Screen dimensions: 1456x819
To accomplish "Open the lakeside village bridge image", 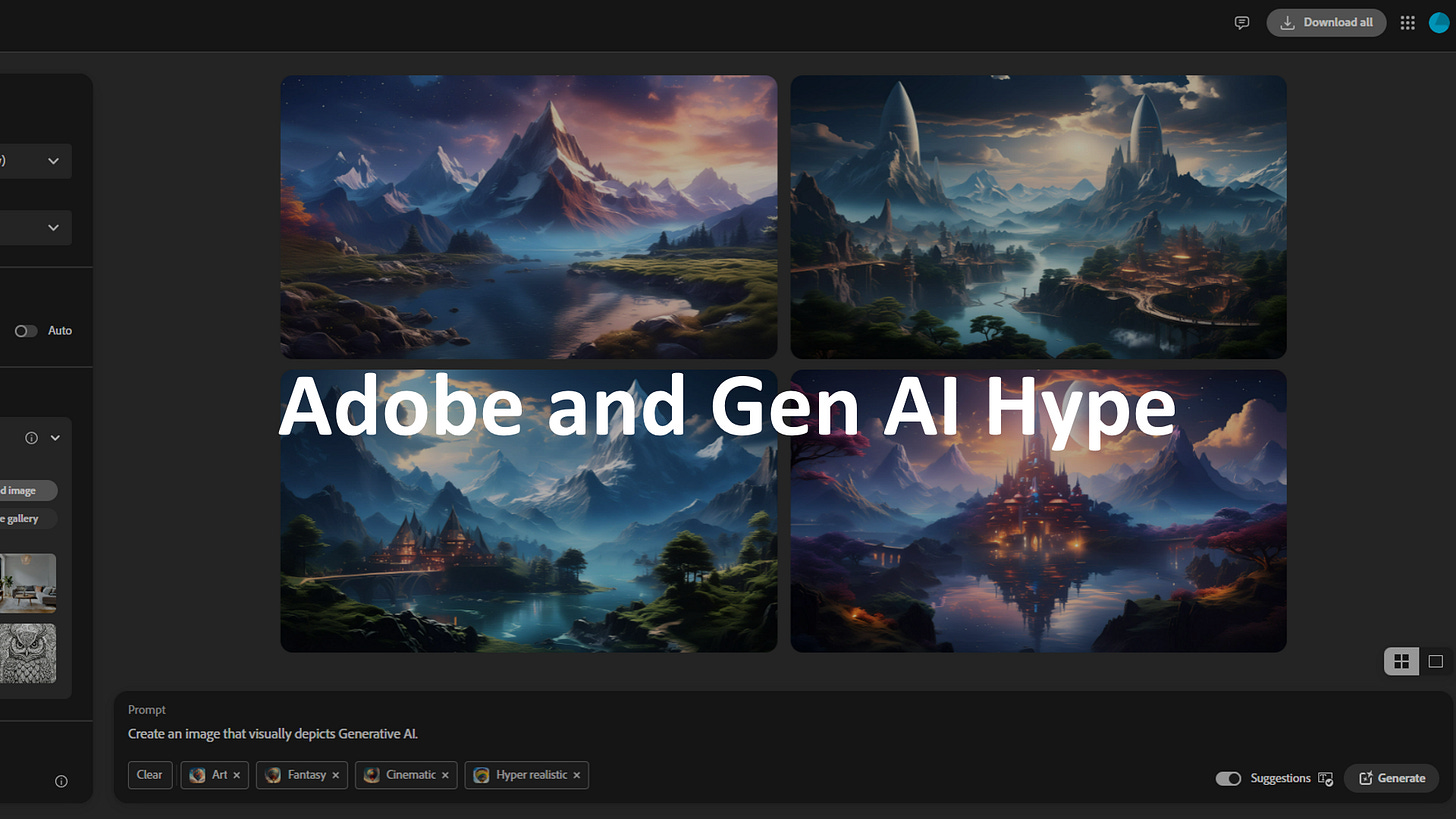I will pos(528,511).
